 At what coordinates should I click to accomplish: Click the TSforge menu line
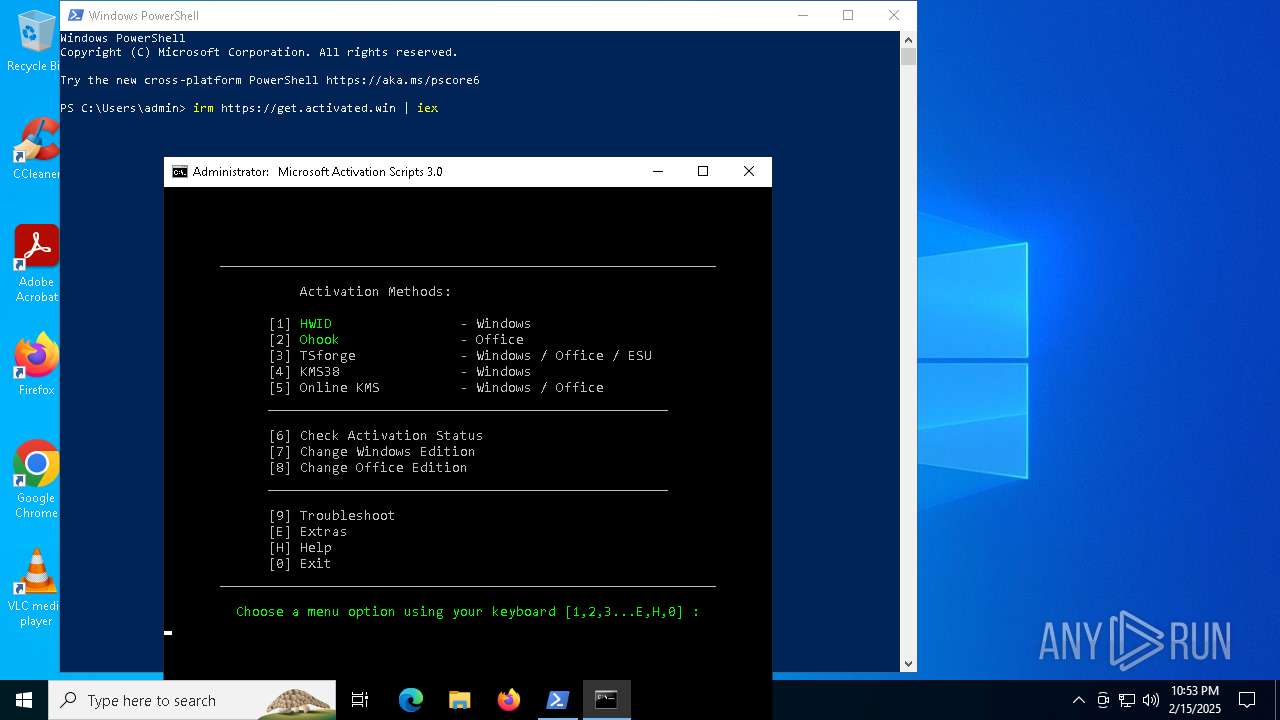pyautogui.click(x=460, y=356)
